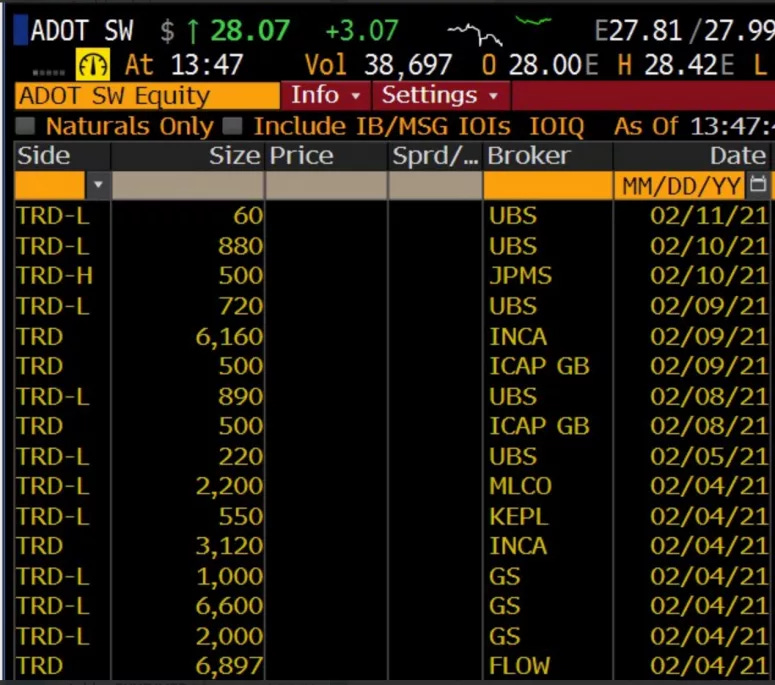Click the yellow gauge icon beside the time

point(93,65)
